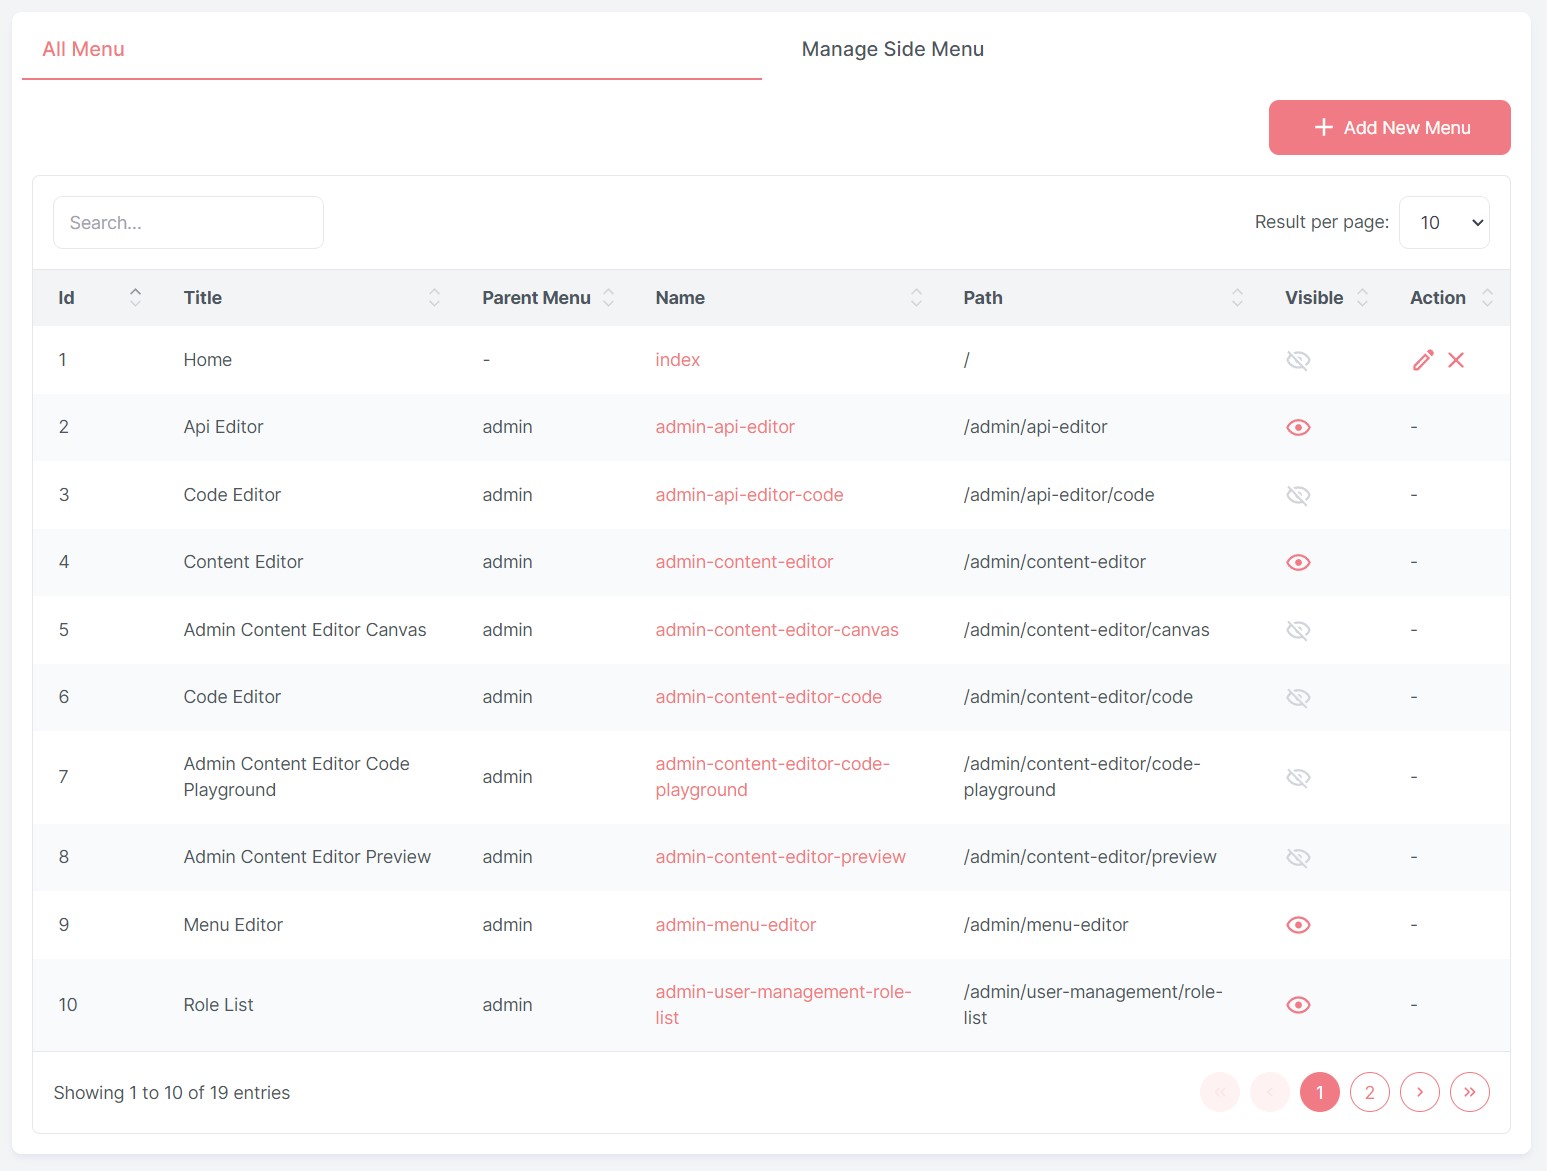Select the Api Editor title cell

pyautogui.click(x=223, y=427)
